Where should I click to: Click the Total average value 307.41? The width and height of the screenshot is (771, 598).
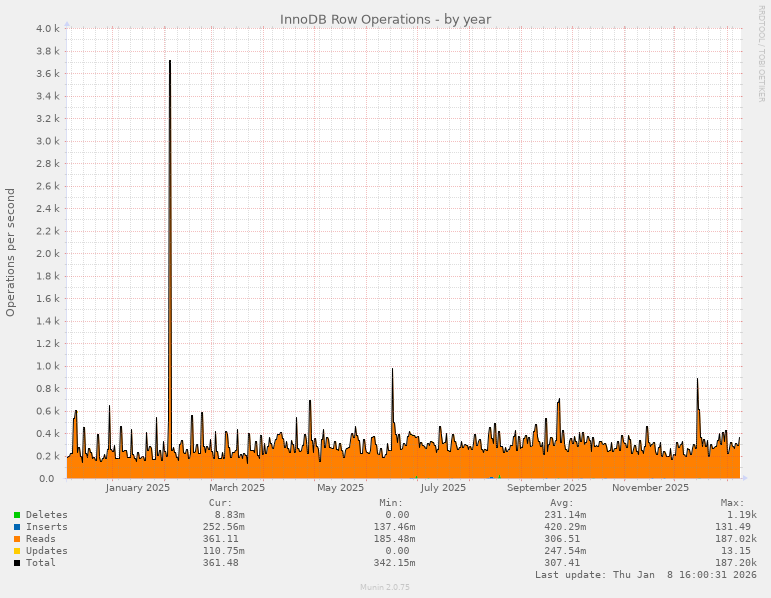point(562,563)
